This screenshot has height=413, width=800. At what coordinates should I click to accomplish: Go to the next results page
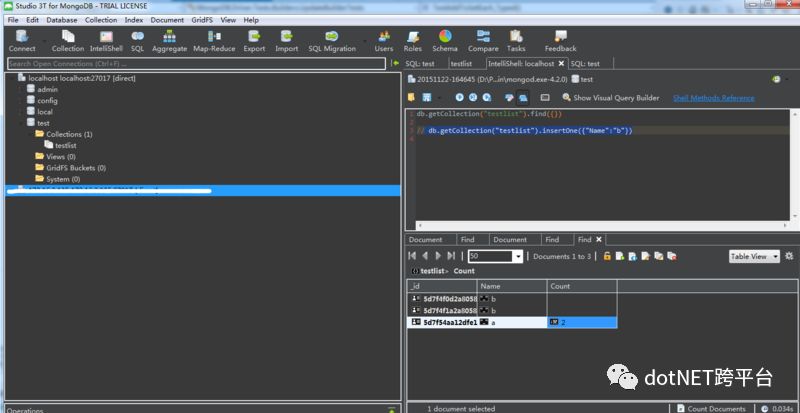pos(438,256)
